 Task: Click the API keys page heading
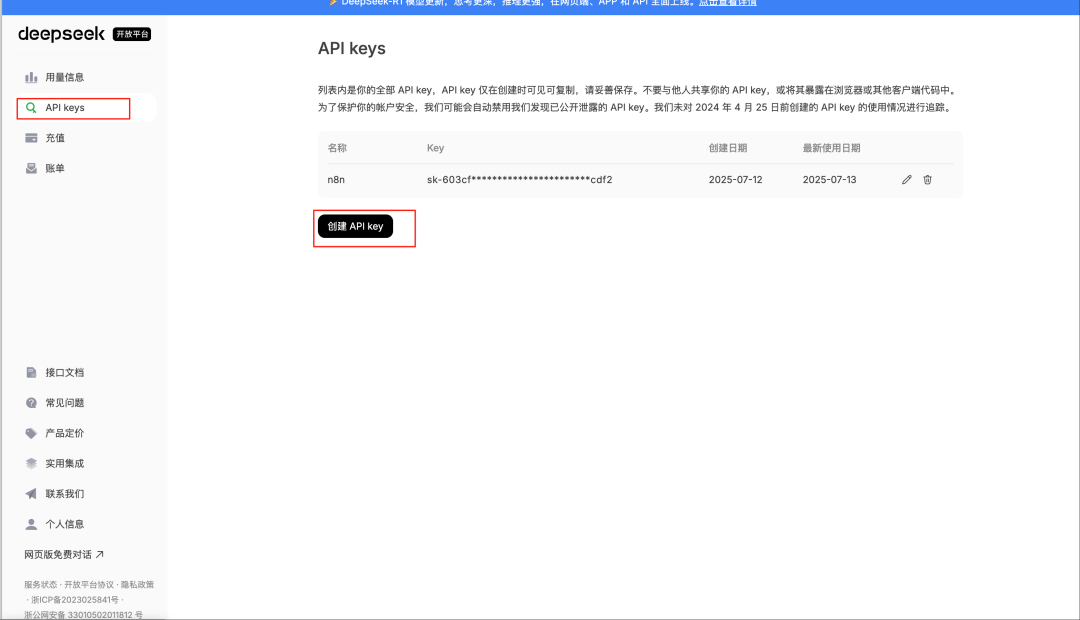click(351, 49)
